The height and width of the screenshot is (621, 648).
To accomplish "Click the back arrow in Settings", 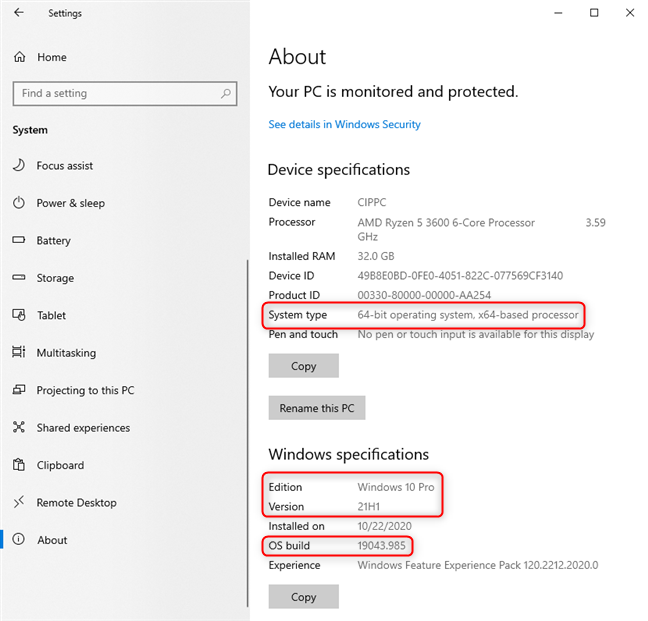I will click(x=20, y=14).
